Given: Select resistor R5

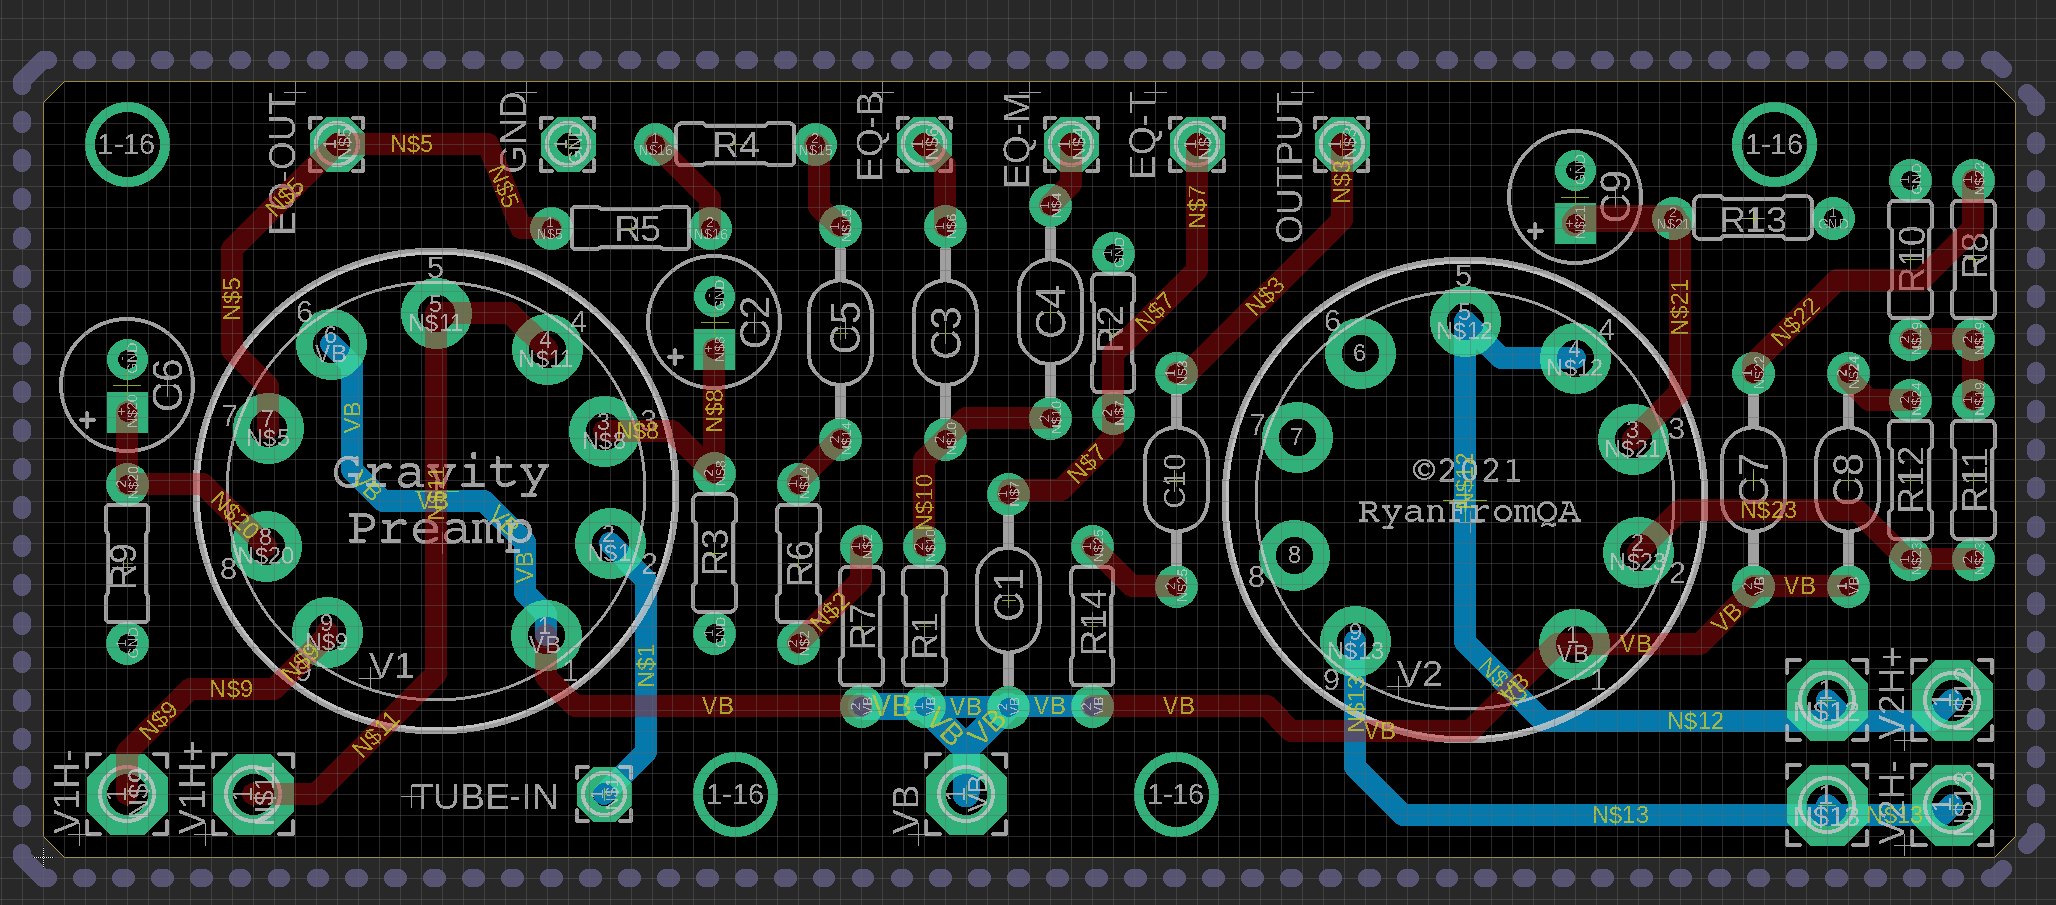Looking at the screenshot, I should pyautogui.click(x=630, y=229).
